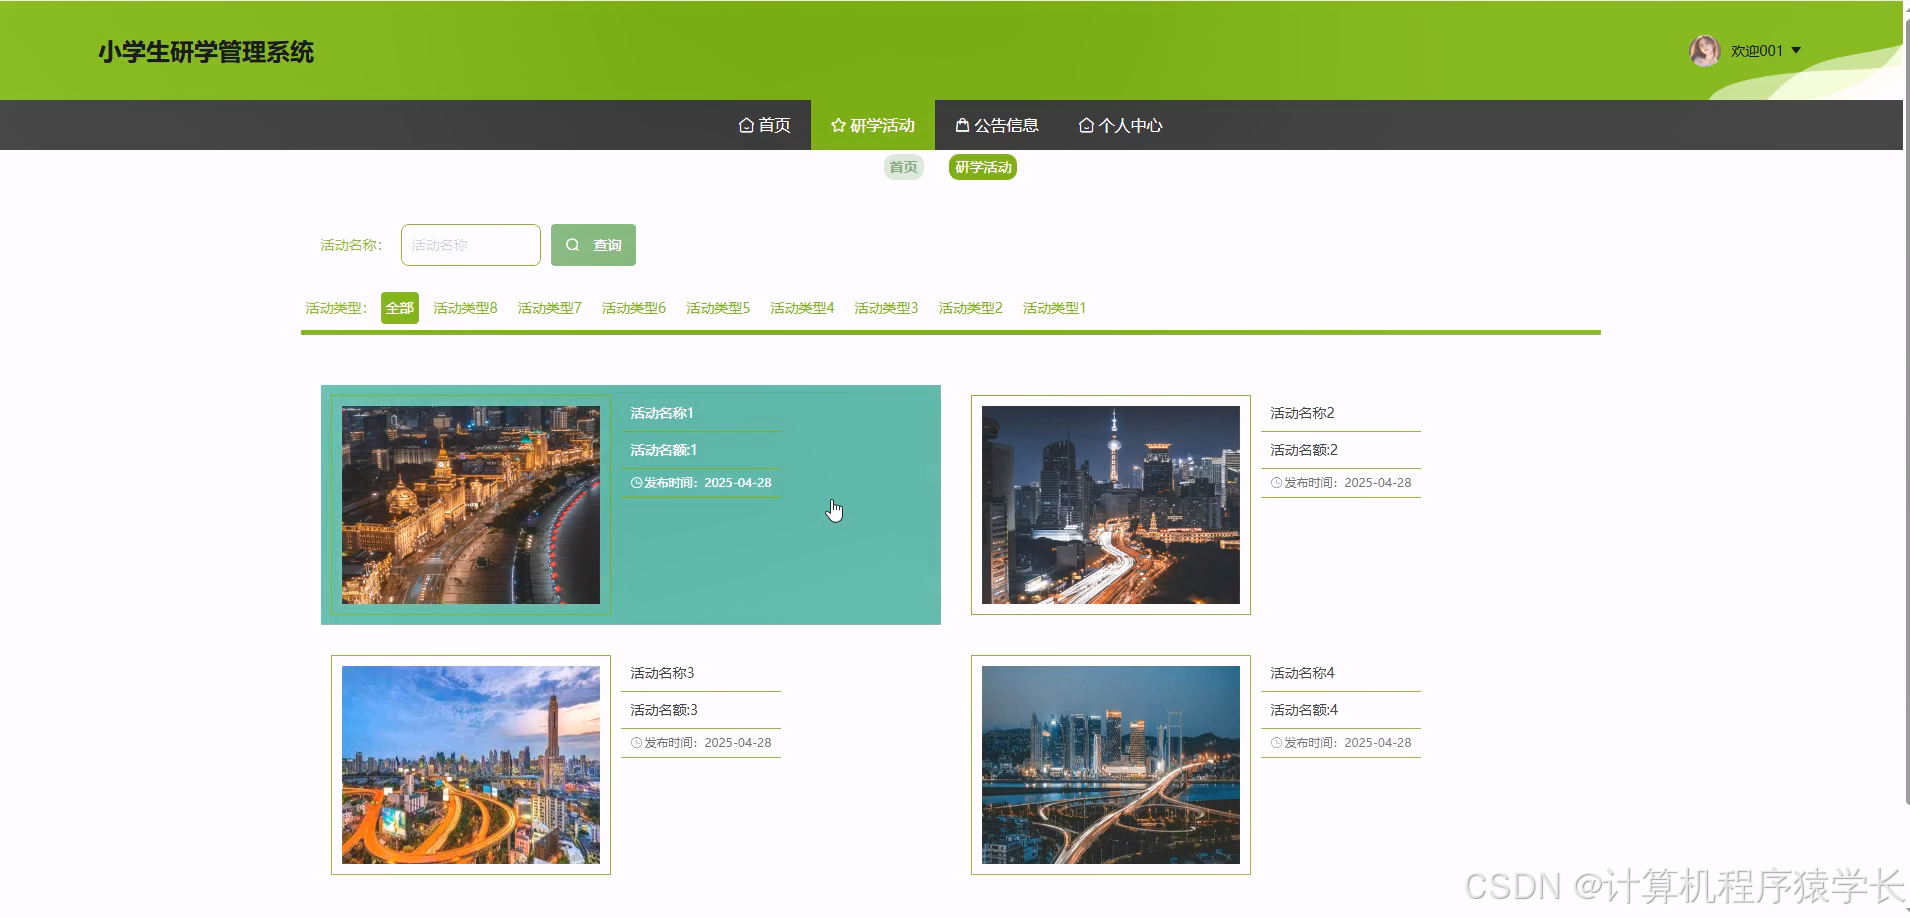The image size is (1910, 918).
Task: Open the 研学活动 navigation menu item
Action: (873, 125)
